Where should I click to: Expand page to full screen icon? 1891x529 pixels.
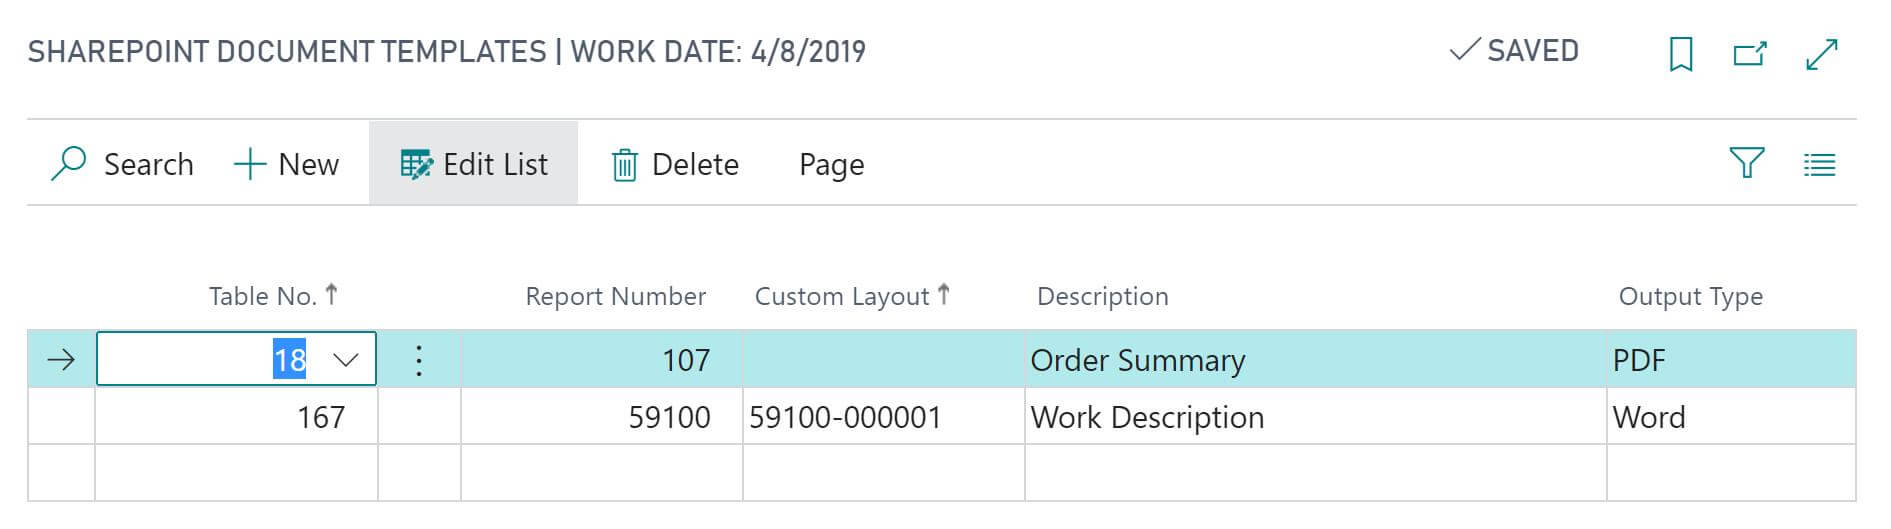(x=1822, y=53)
